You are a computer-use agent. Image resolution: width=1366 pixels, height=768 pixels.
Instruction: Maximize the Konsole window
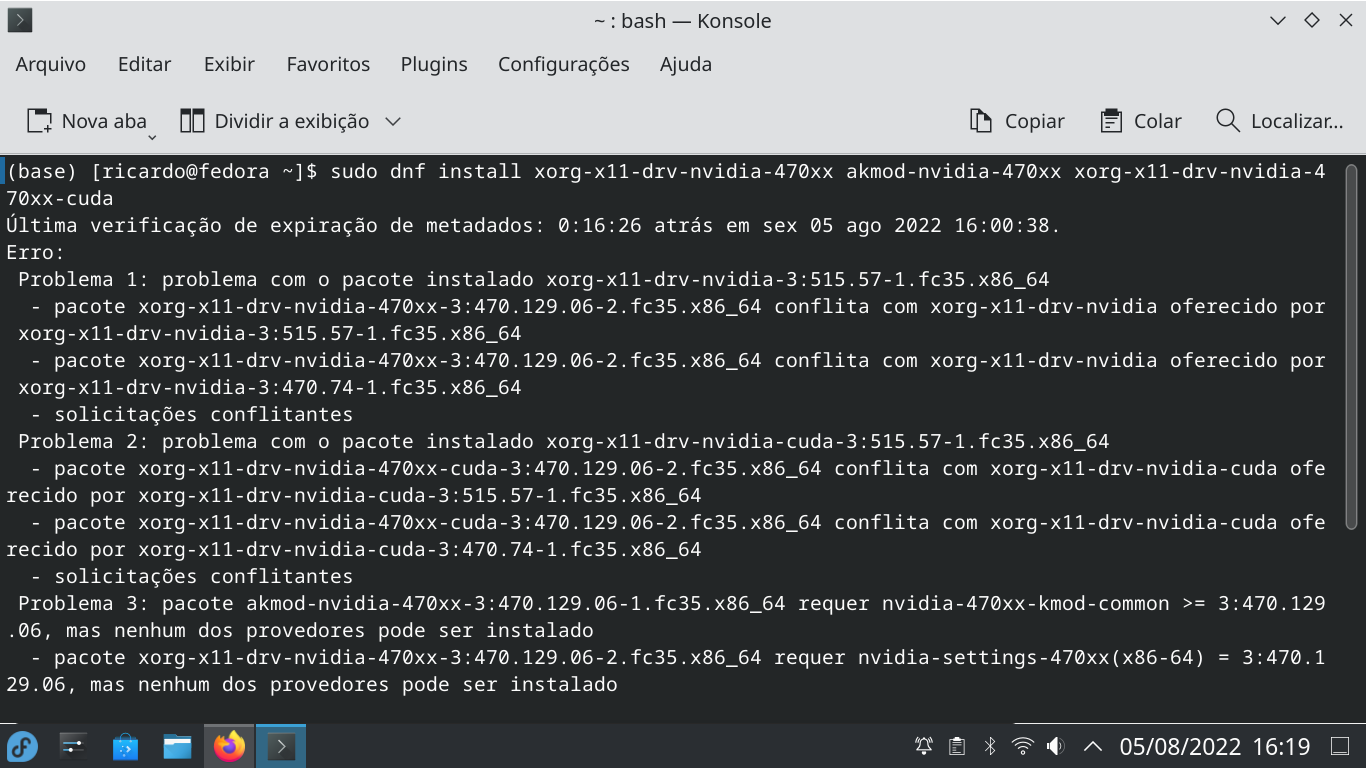click(x=1312, y=20)
